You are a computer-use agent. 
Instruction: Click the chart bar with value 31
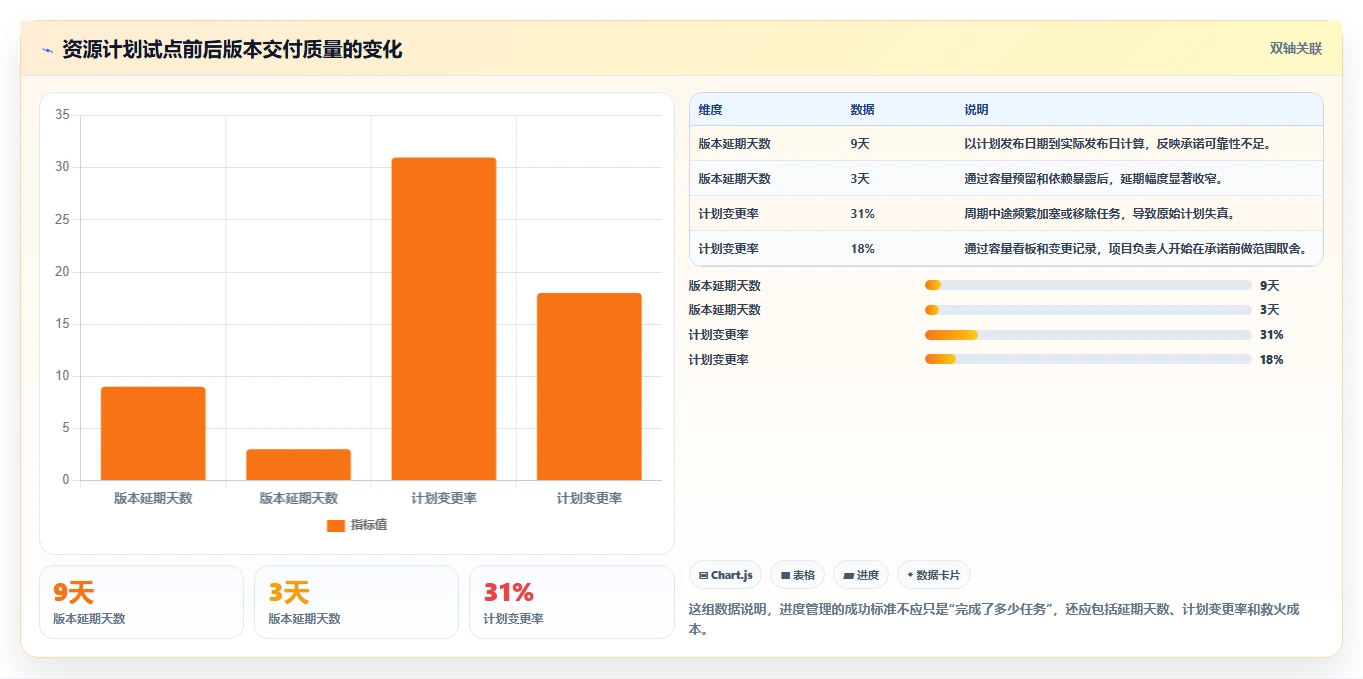pyautogui.click(x=444, y=319)
